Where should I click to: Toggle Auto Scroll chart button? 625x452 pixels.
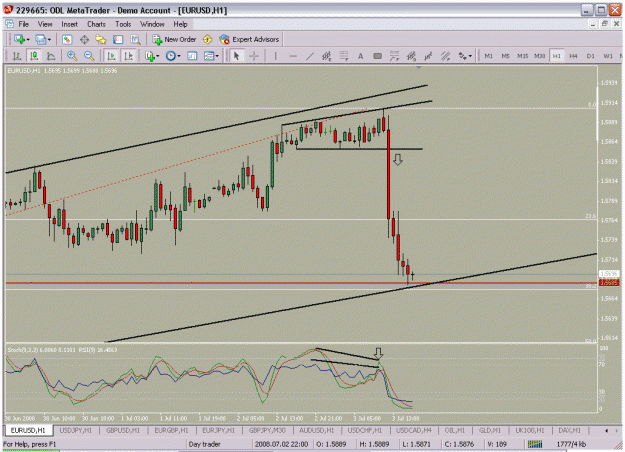(111, 56)
